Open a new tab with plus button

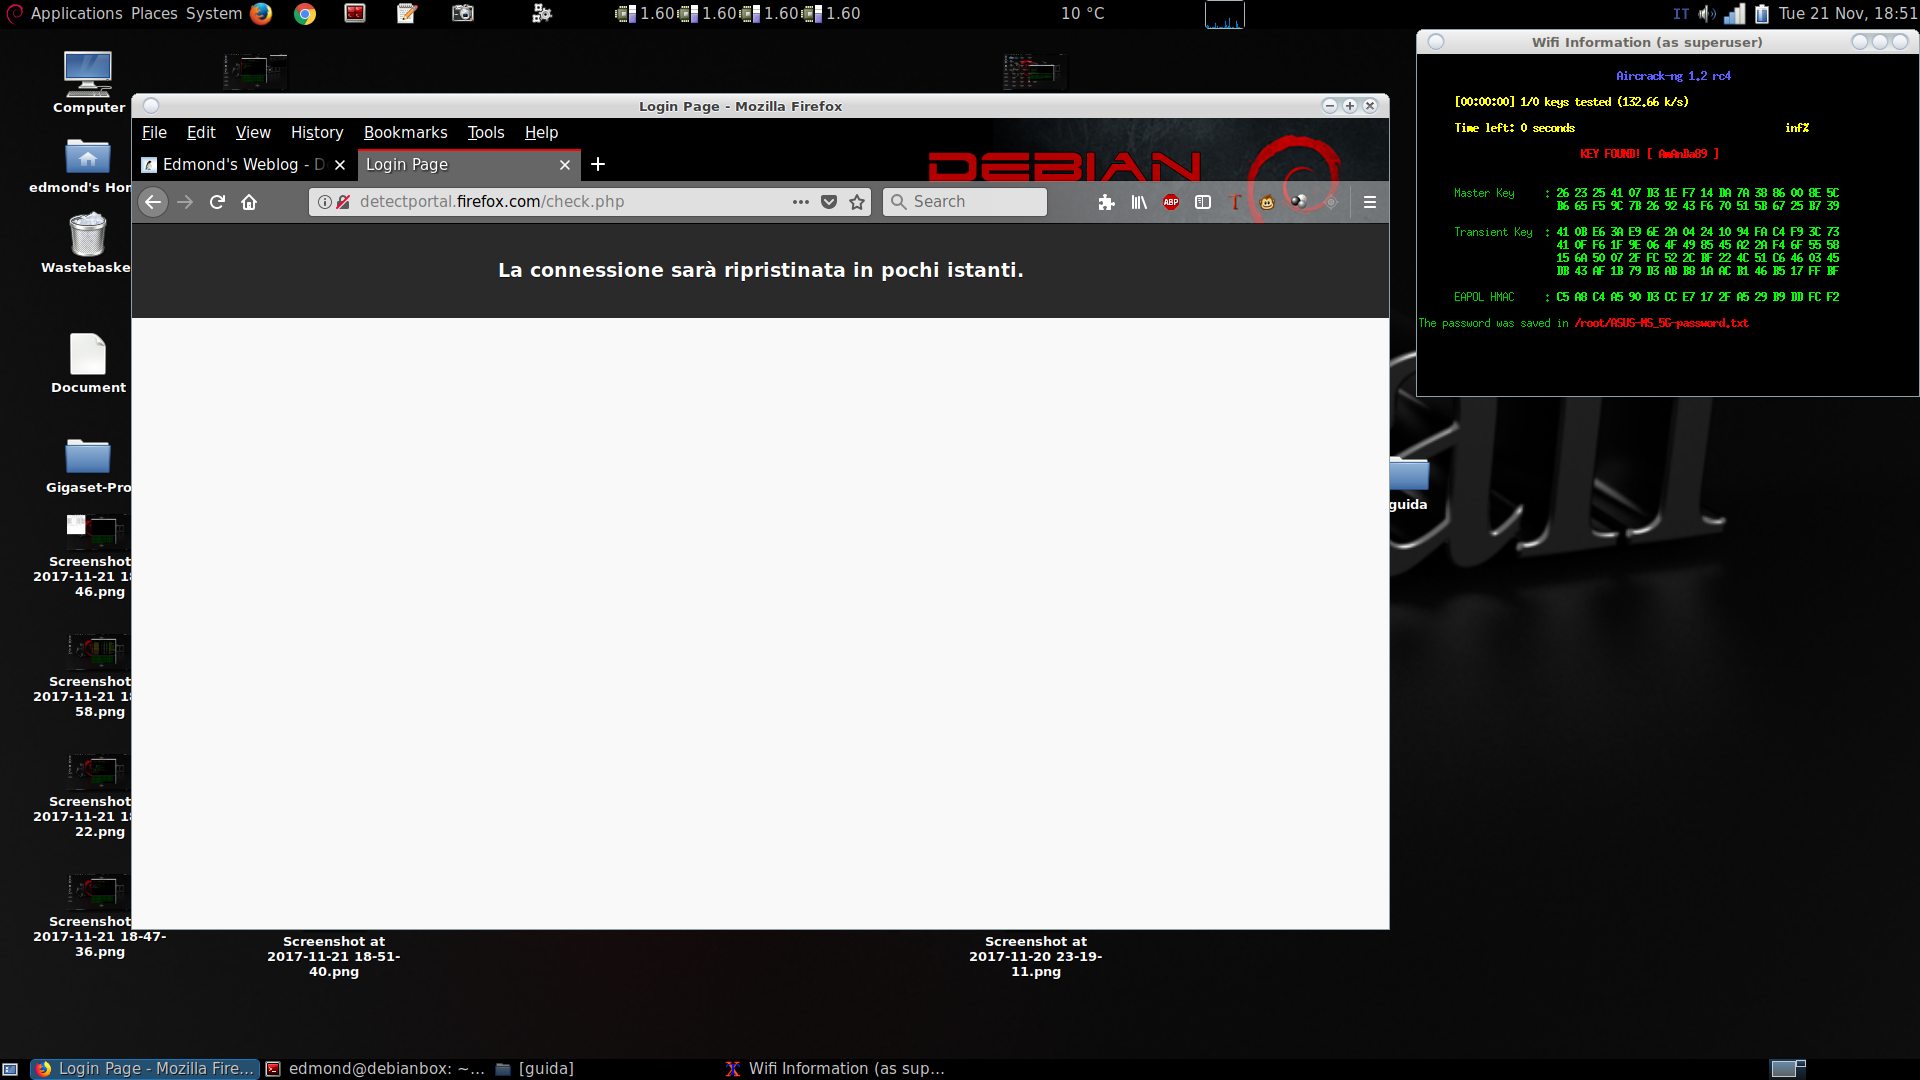[598, 164]
